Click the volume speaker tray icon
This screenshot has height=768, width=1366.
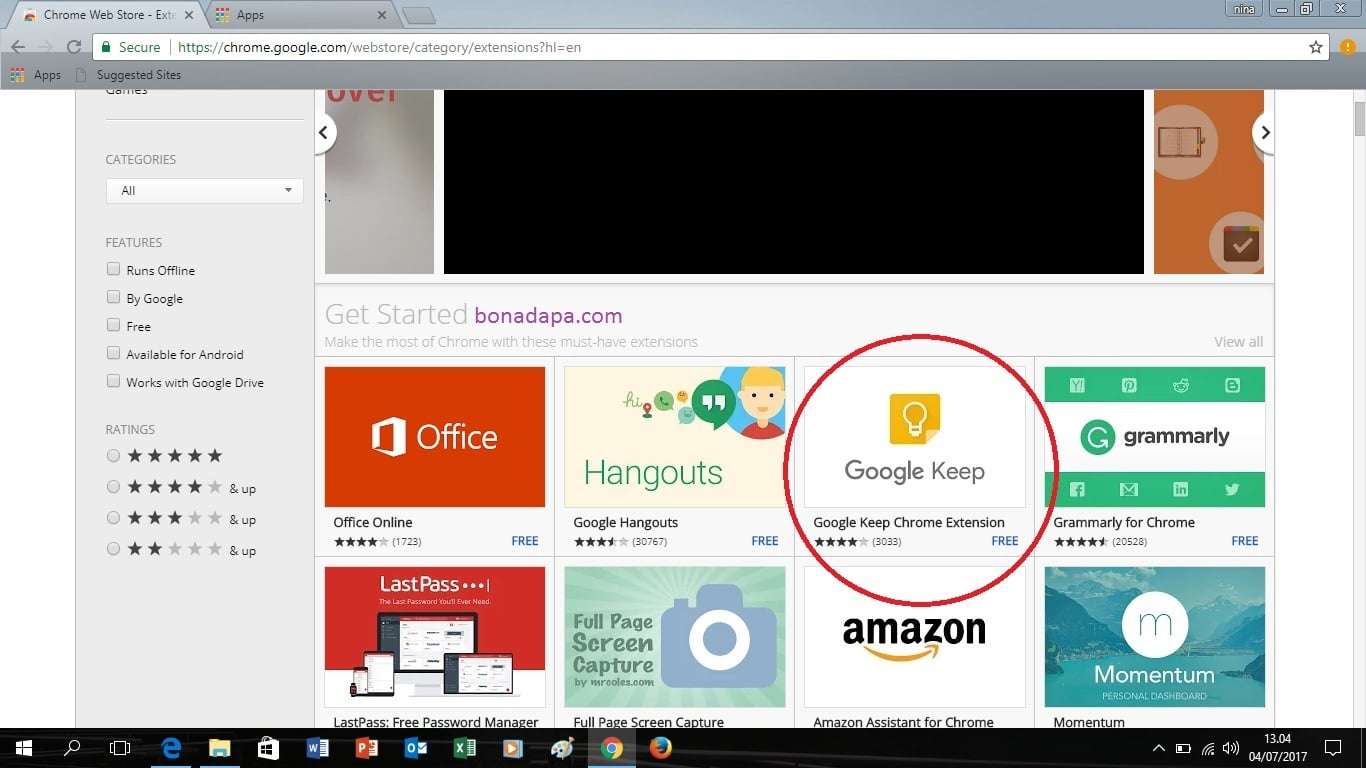click(x=1231, y=748)
